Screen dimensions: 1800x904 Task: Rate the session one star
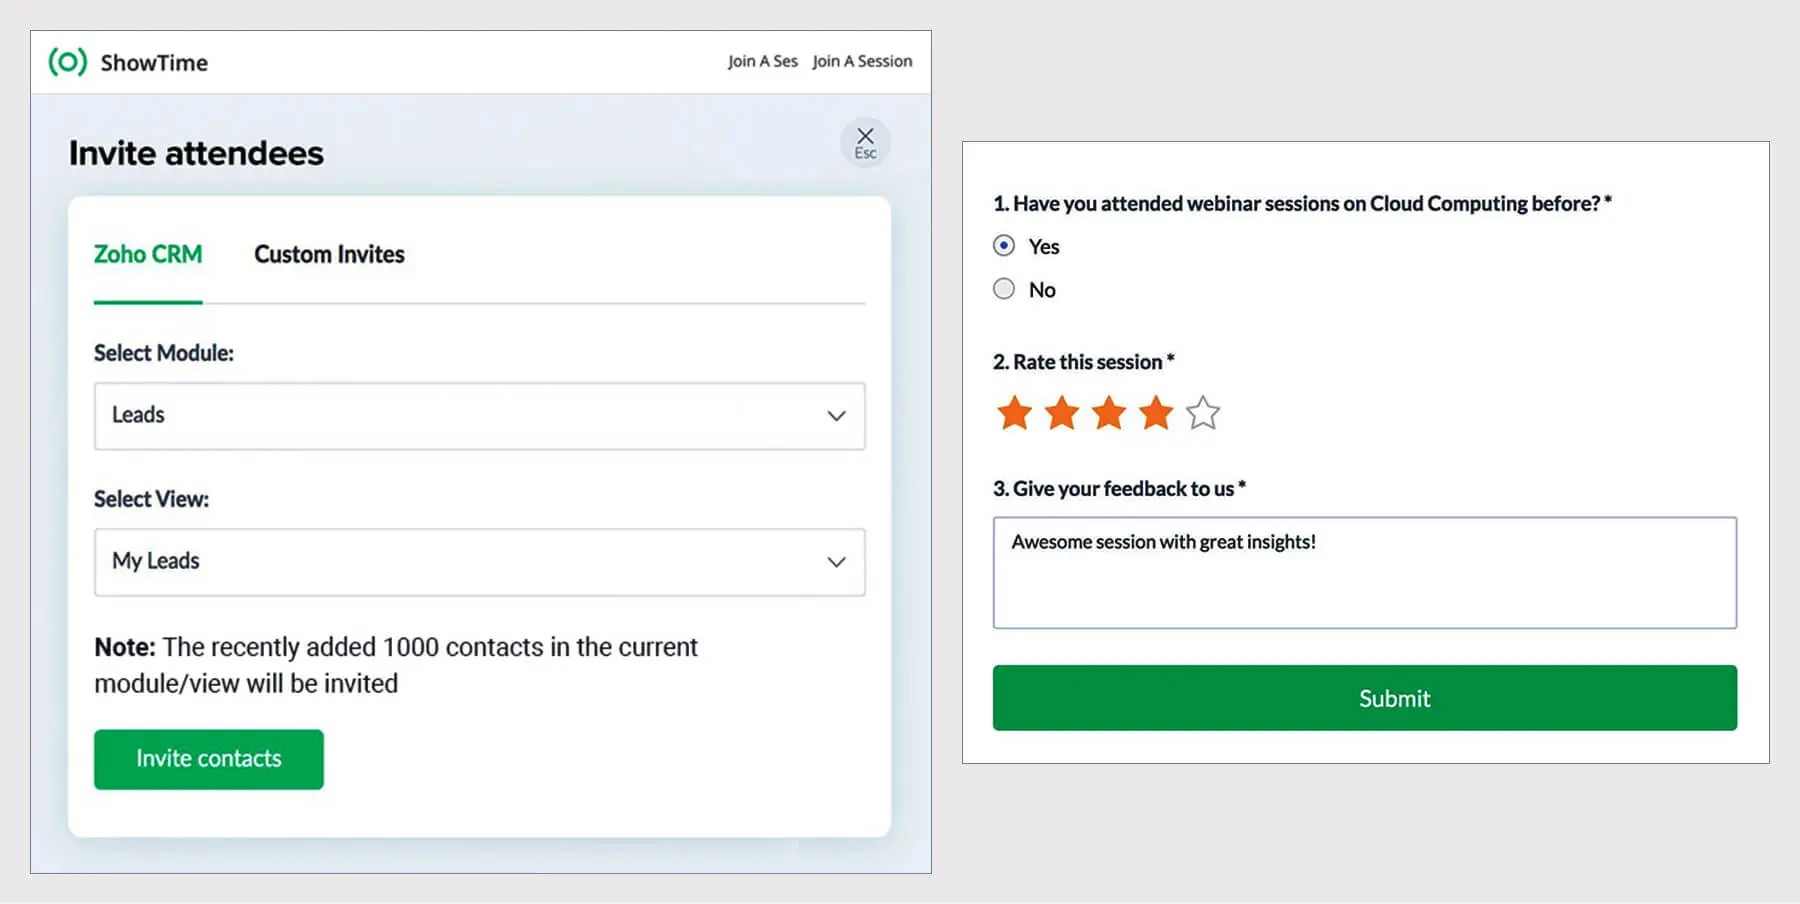[1014, 412]
